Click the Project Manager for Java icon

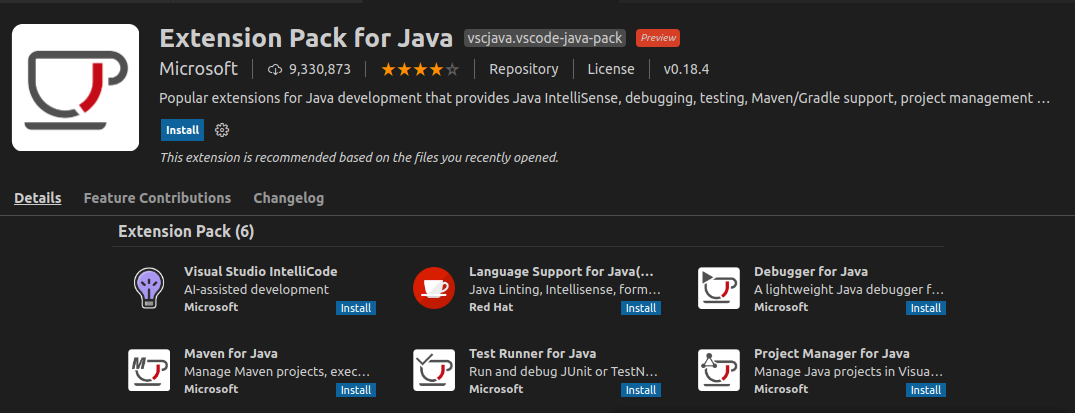click(718, 370)
